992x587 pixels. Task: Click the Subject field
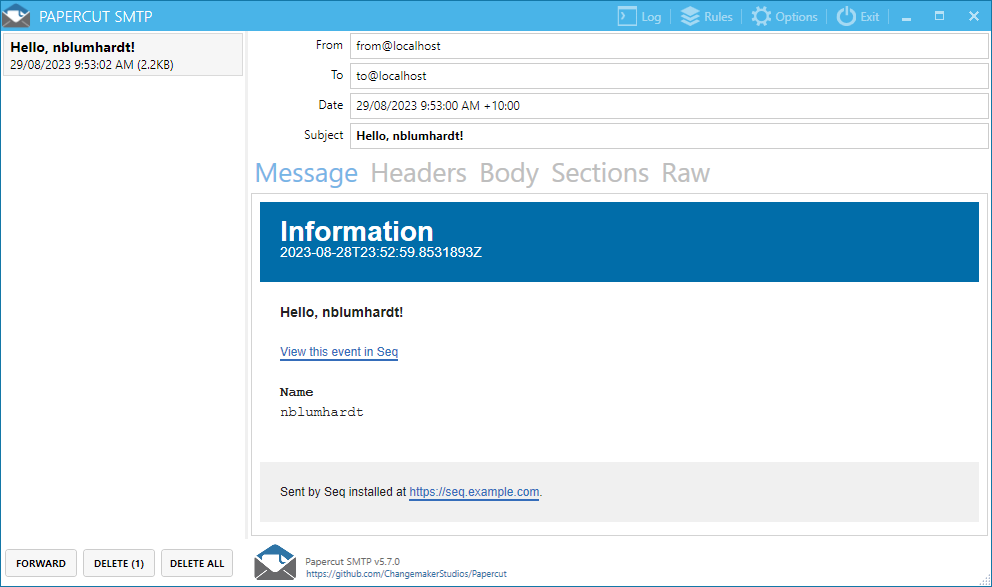click(x=669, y=136)
